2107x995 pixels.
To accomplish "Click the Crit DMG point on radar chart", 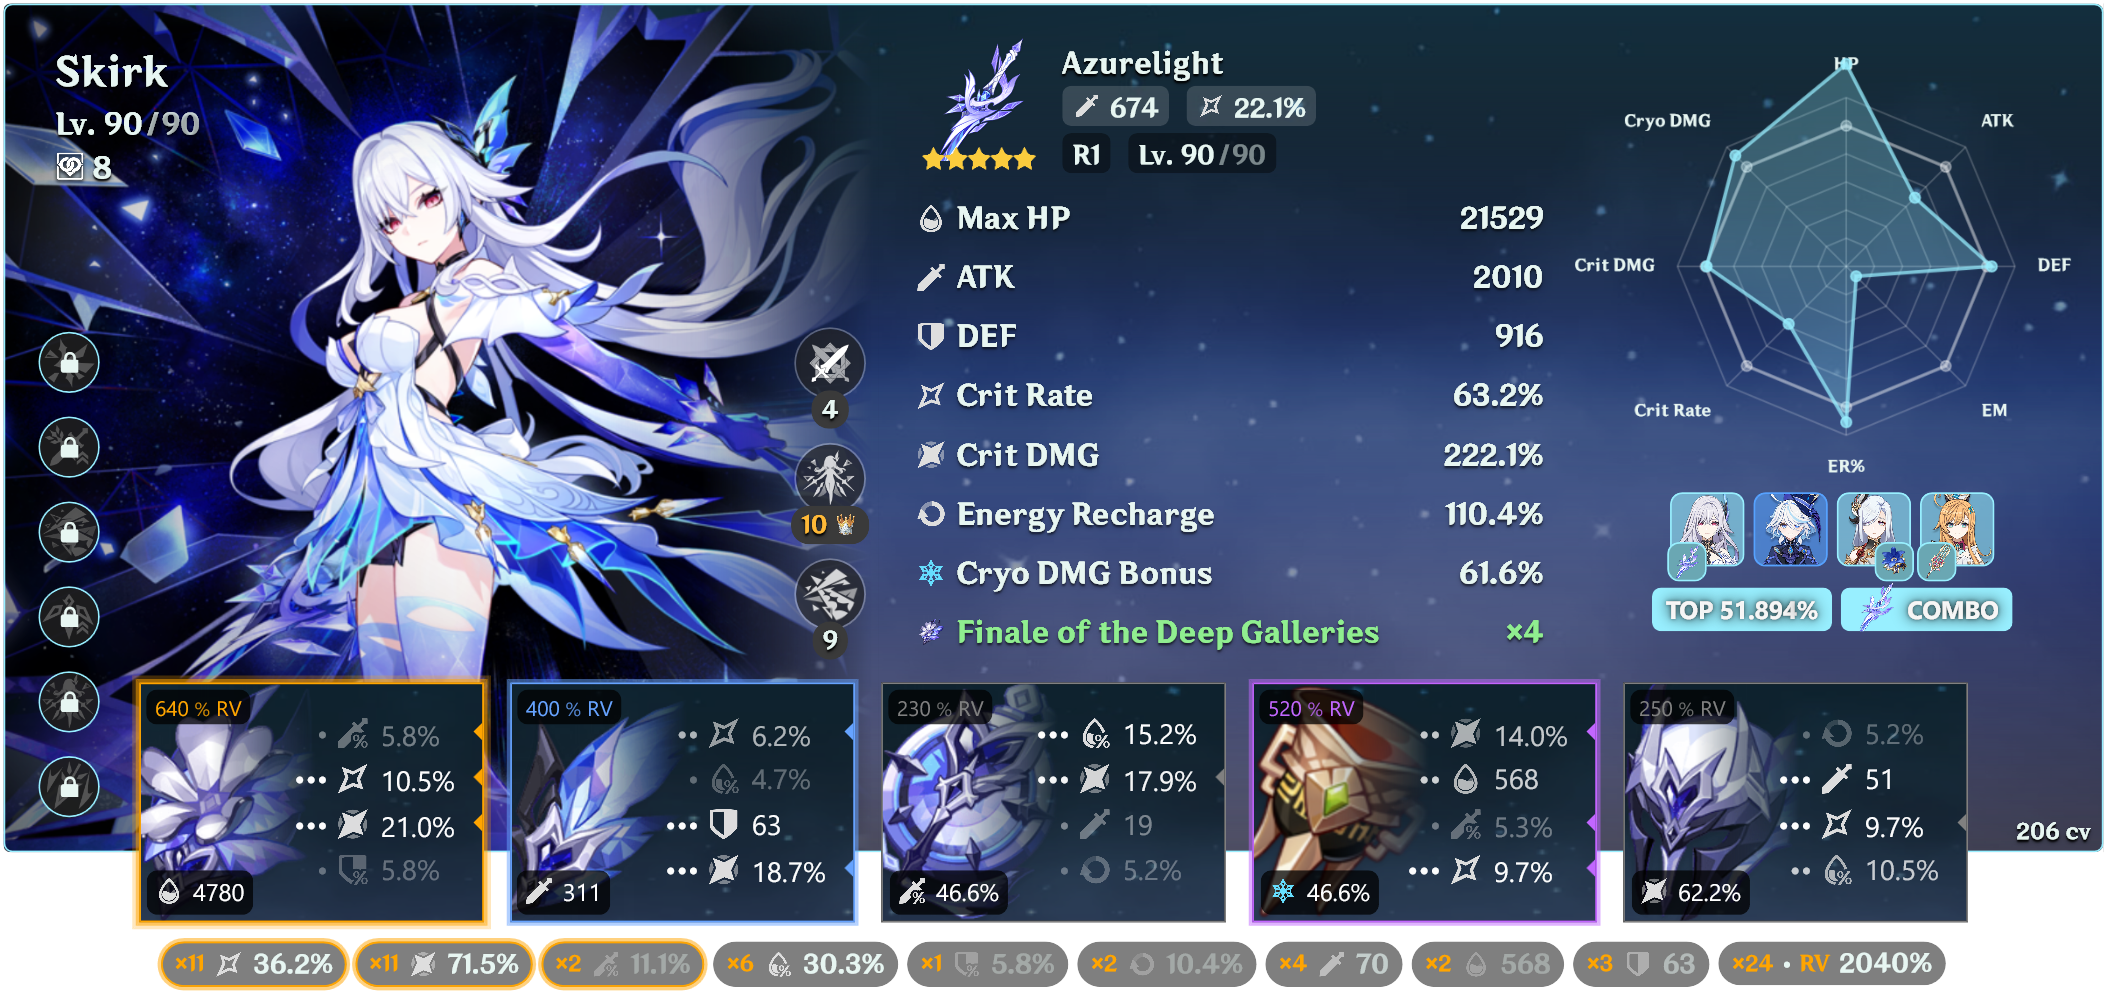I will point(1707,266).
